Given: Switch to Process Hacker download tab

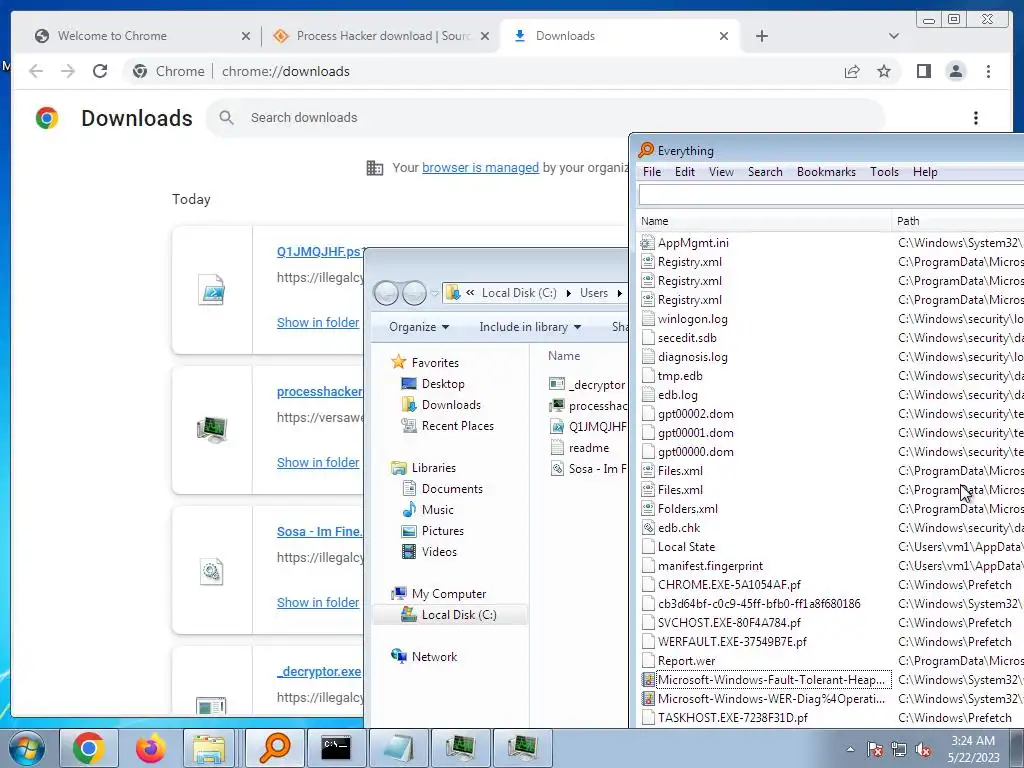Looking at the screenshot, I should click(383, 36).
